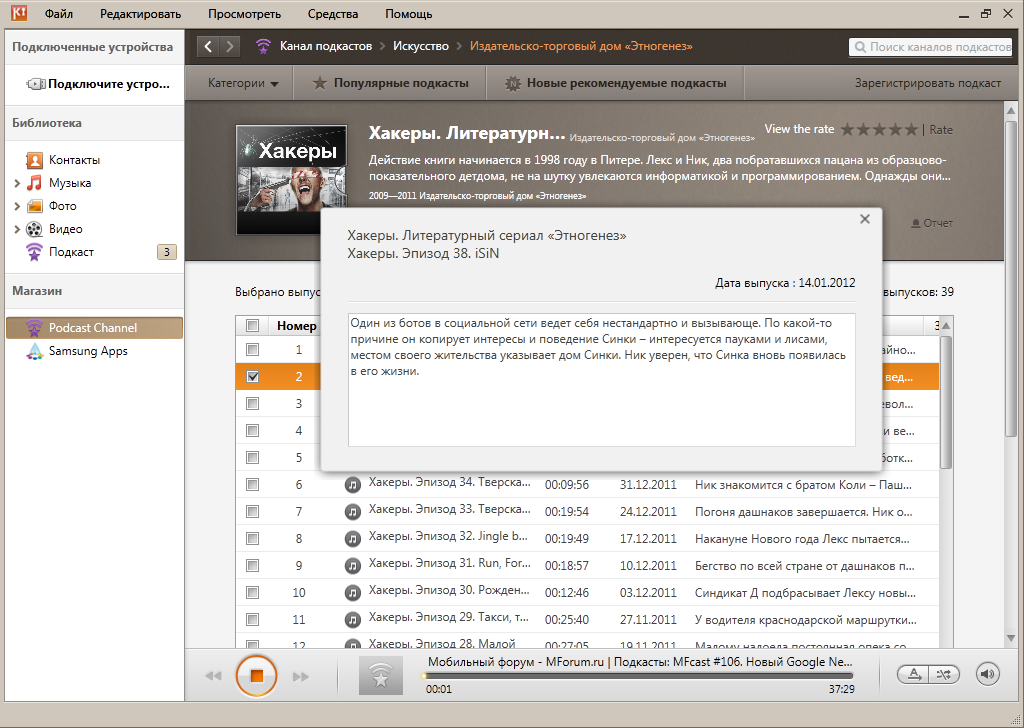Click the Видео film reel icon
The height and width of the screenshot is (728, 1024).
[34, 229]
